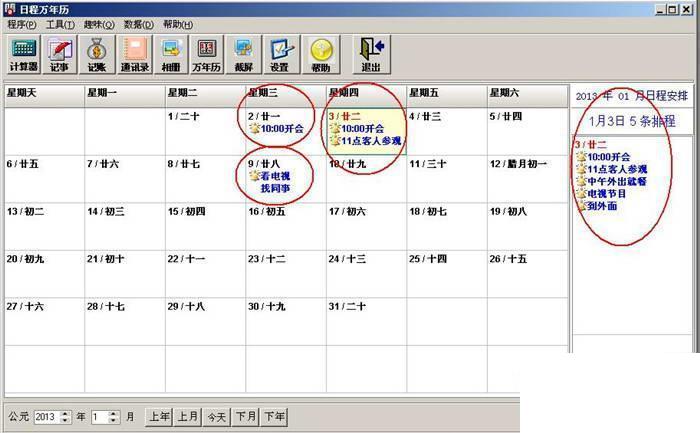Open the 通讯录 address book
Screen dimensions: 700x433
134,54
